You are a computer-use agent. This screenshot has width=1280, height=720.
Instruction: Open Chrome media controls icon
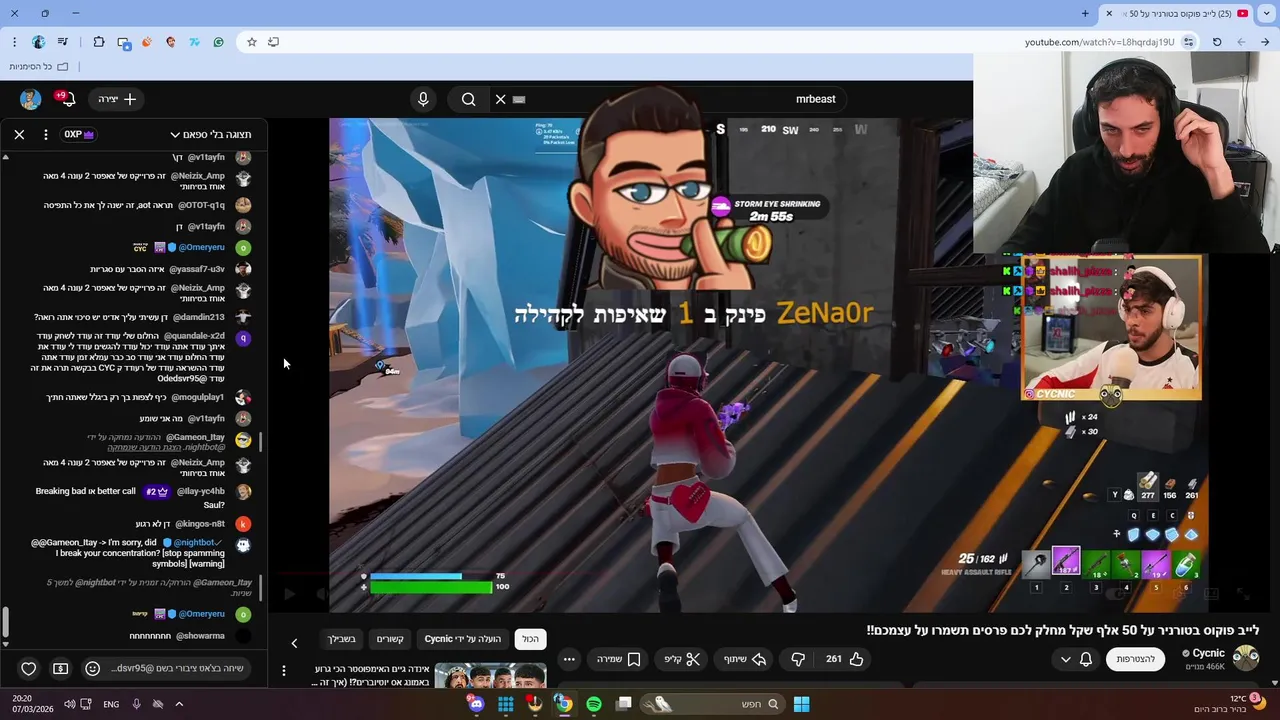coord(63,42)
